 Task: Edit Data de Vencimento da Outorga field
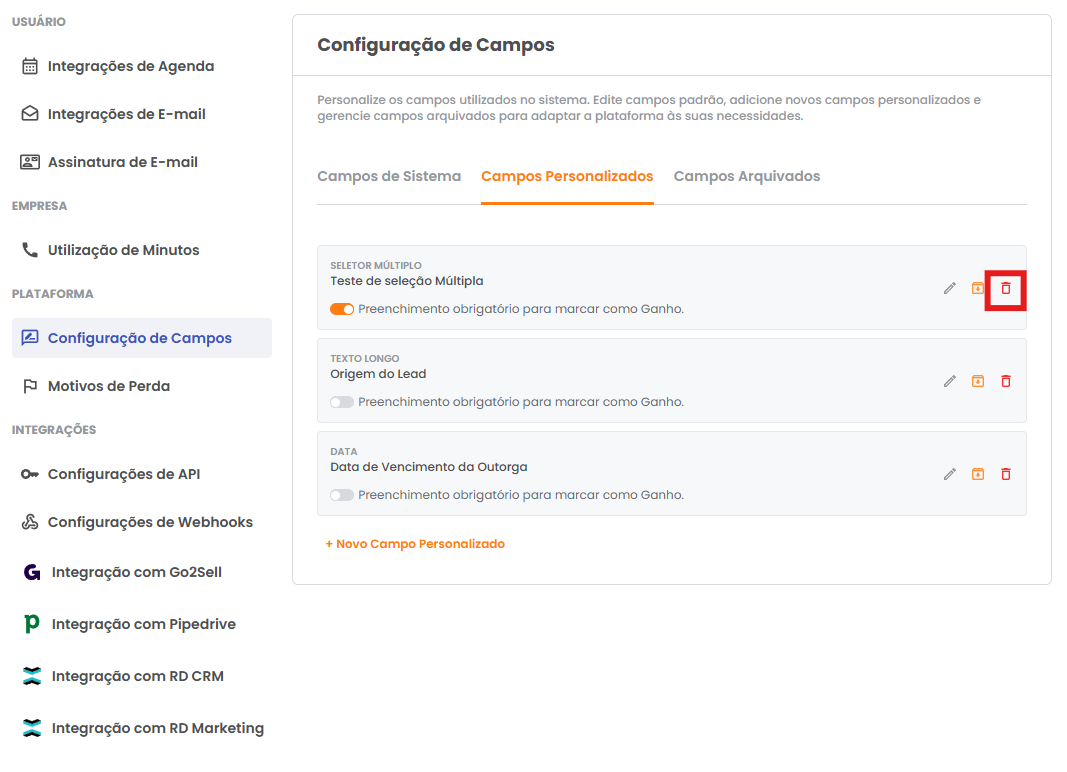click(x=950, y=474)
